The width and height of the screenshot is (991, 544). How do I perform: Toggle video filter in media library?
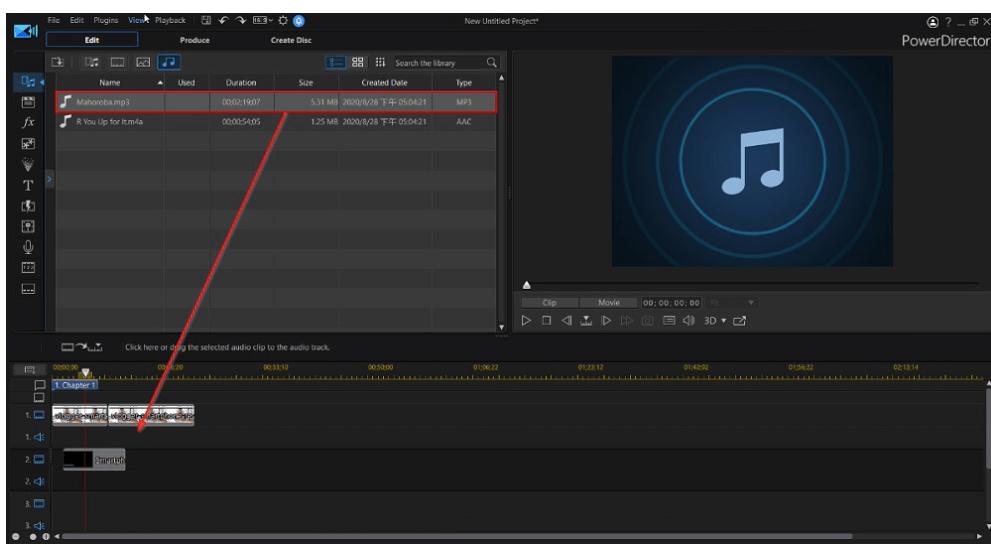coord(118,62)
